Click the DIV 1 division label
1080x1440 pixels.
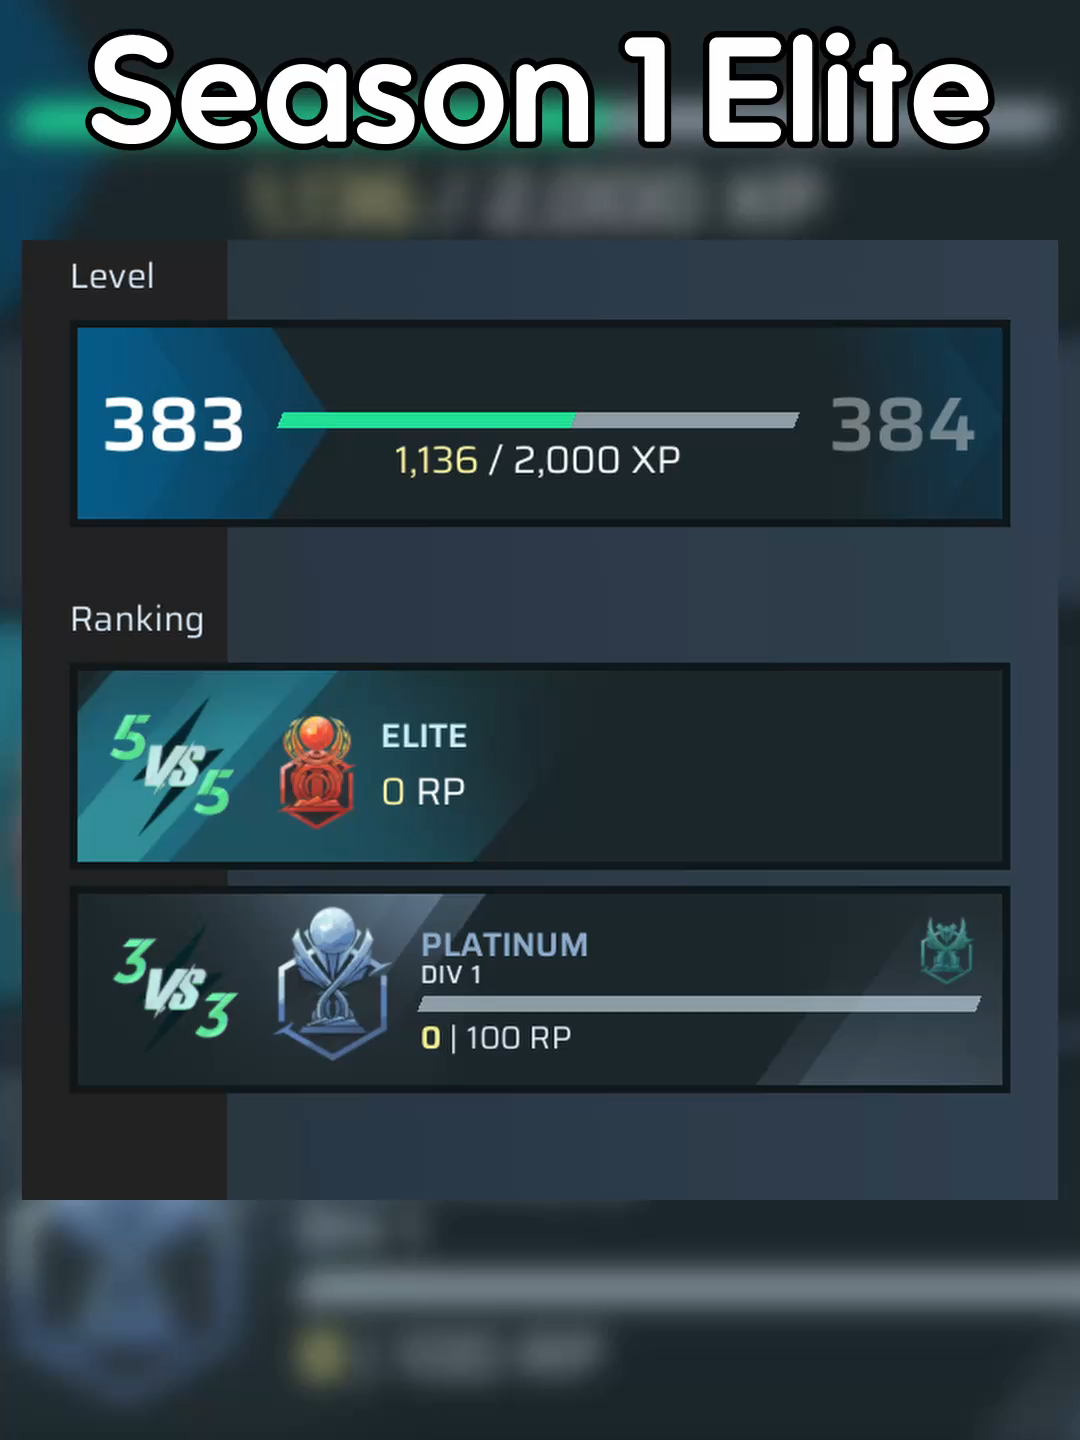point(451,975)
